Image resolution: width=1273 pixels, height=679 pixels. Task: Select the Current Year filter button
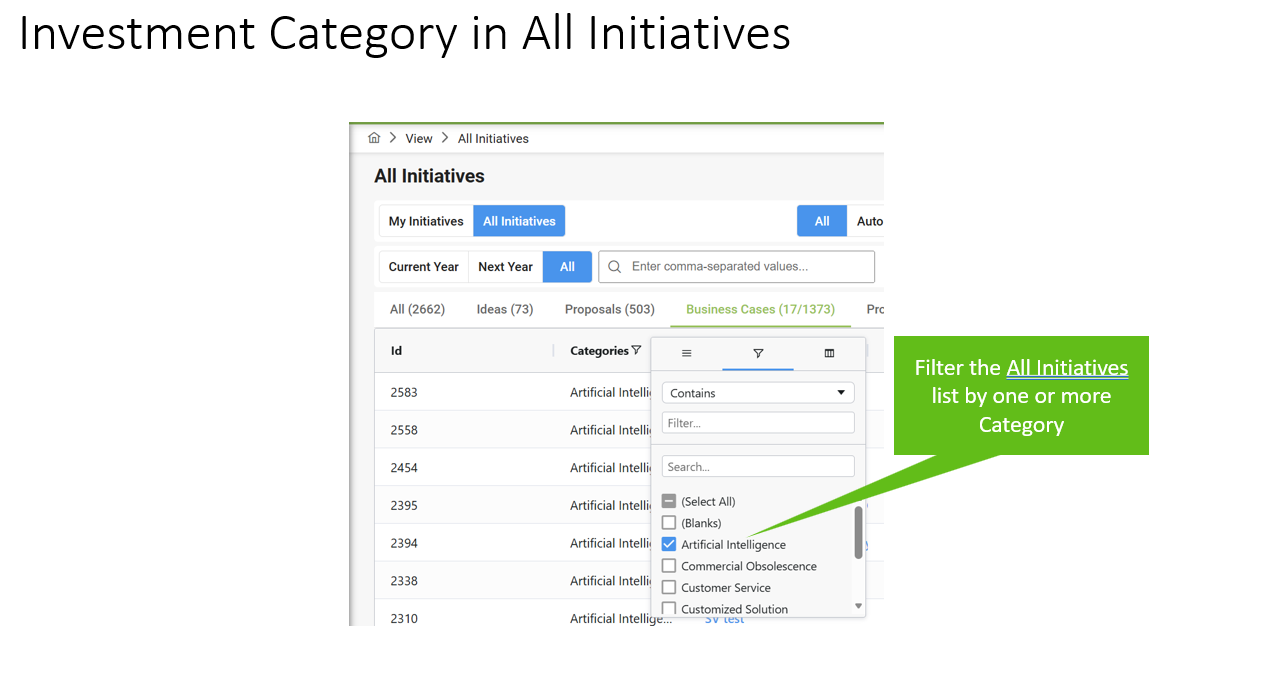(424, 267)
